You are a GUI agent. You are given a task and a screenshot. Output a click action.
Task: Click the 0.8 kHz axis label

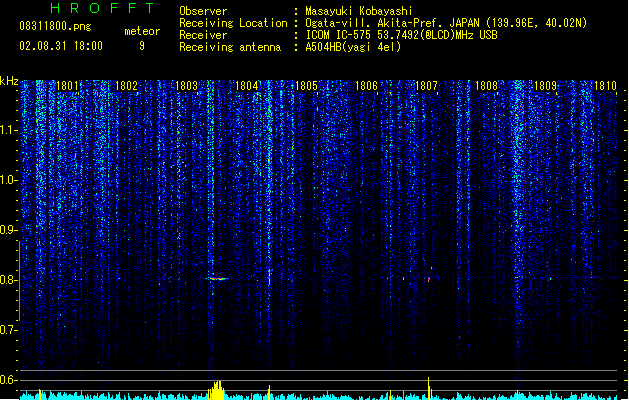point(8,280)
